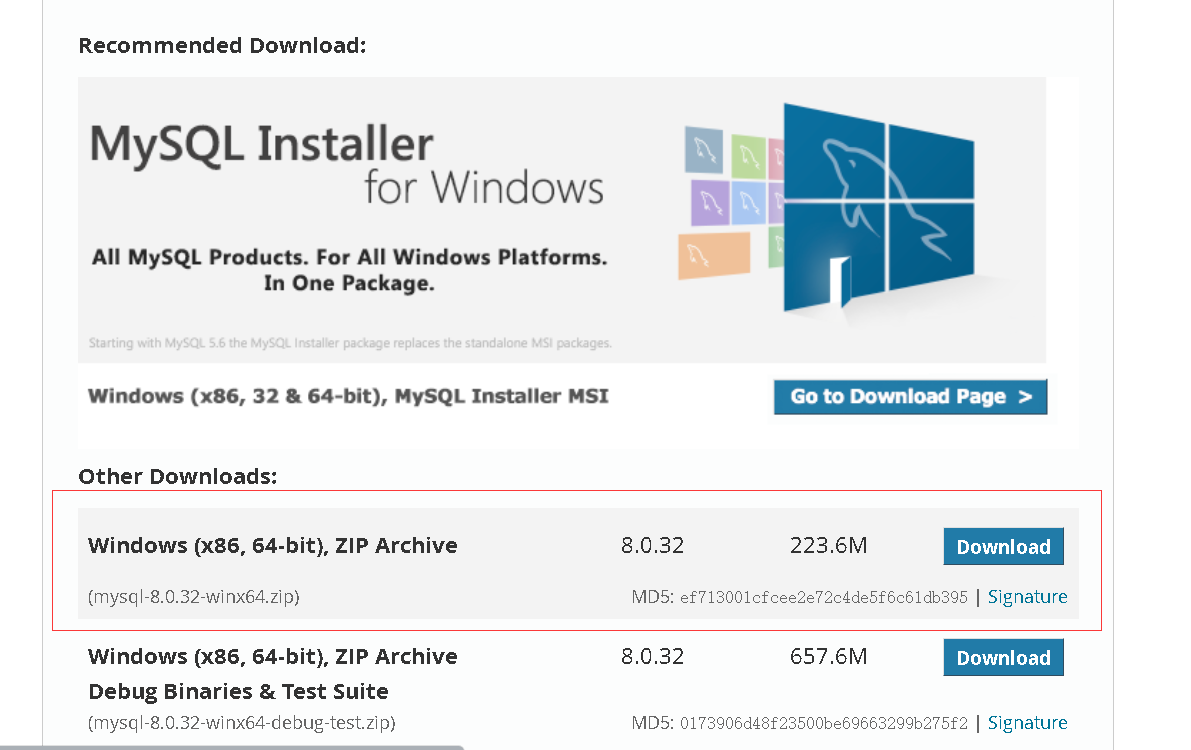Click filename text (mysql-8.0.32-winx64-debug-test.zip)
Viewport: 1191px width, 750px height.
pos(242,722)
